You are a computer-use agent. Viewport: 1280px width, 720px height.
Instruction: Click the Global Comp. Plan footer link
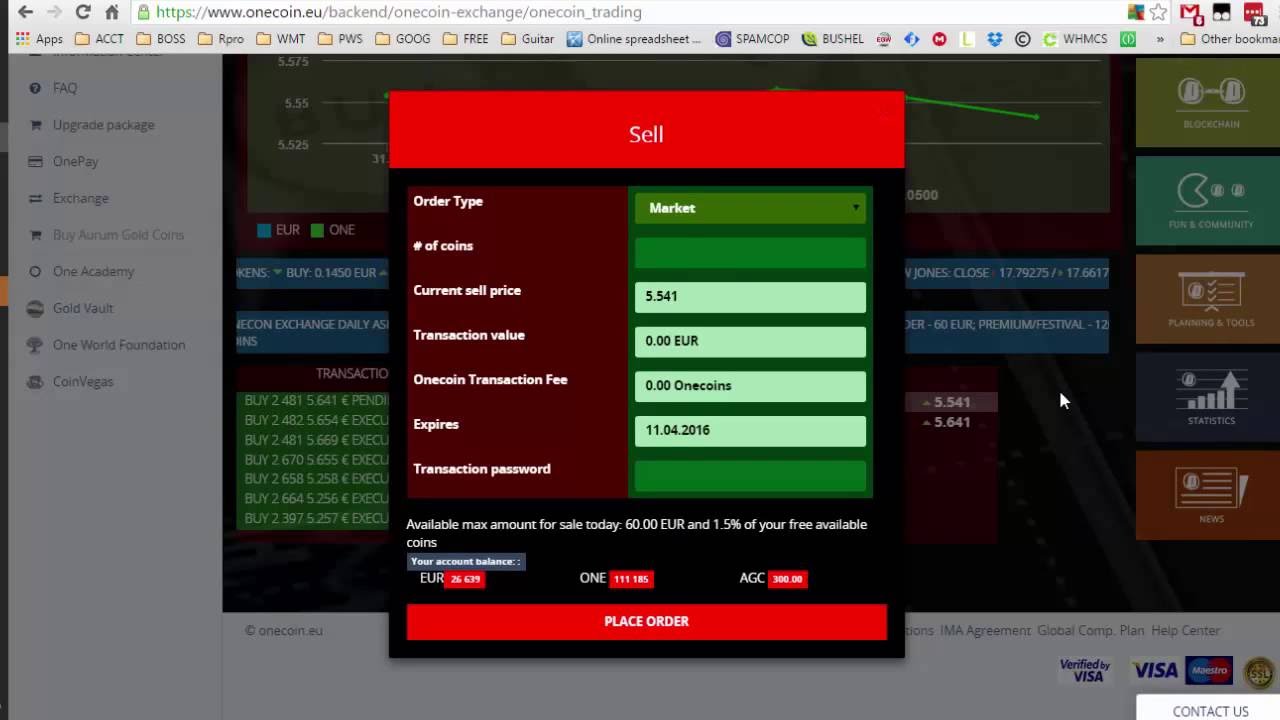(1090, 631)
